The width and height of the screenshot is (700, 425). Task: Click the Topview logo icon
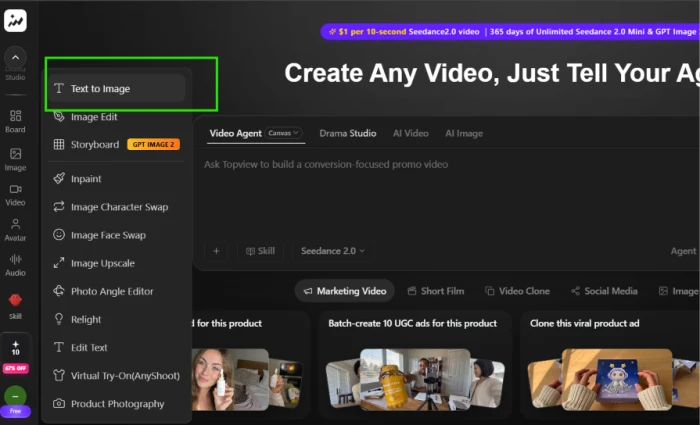tap(15, 21)
